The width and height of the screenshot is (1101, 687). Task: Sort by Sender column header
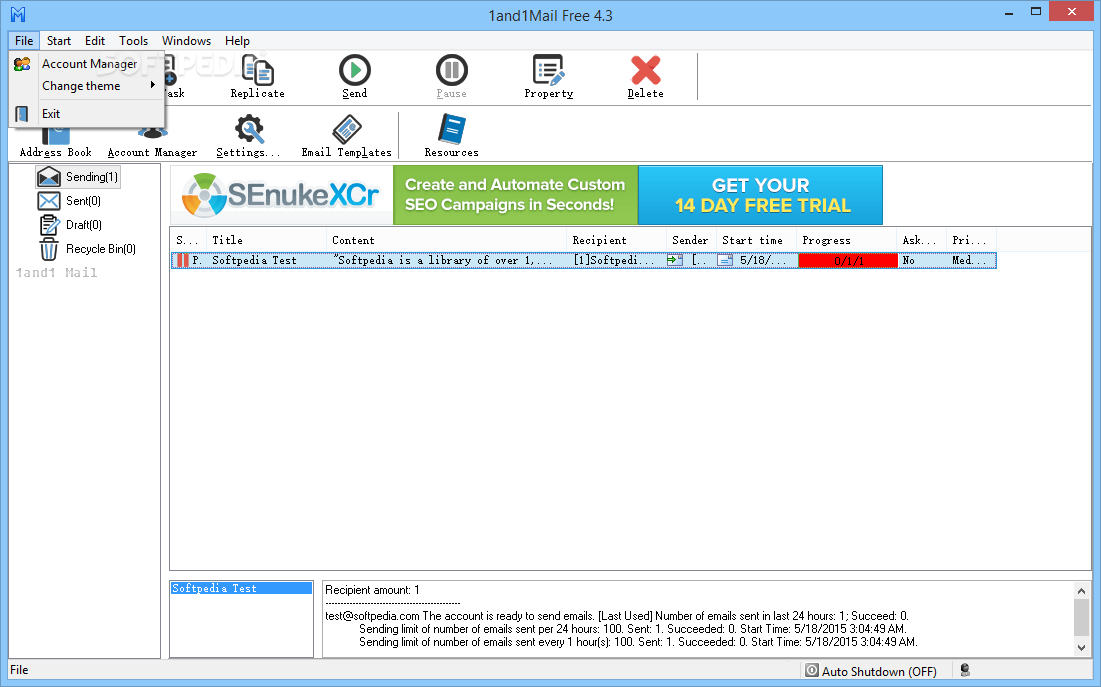click(692, 240)
